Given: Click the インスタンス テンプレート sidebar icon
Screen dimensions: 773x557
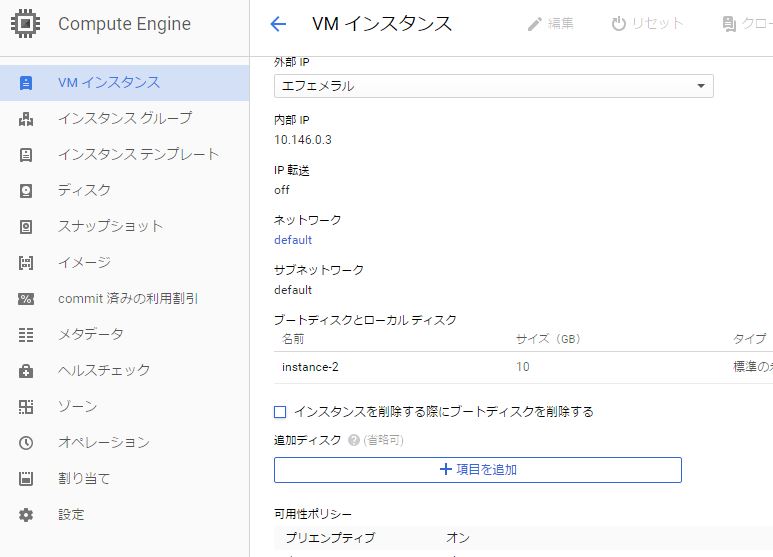Looking at the screenshot, I should click(x=26, y=155).
